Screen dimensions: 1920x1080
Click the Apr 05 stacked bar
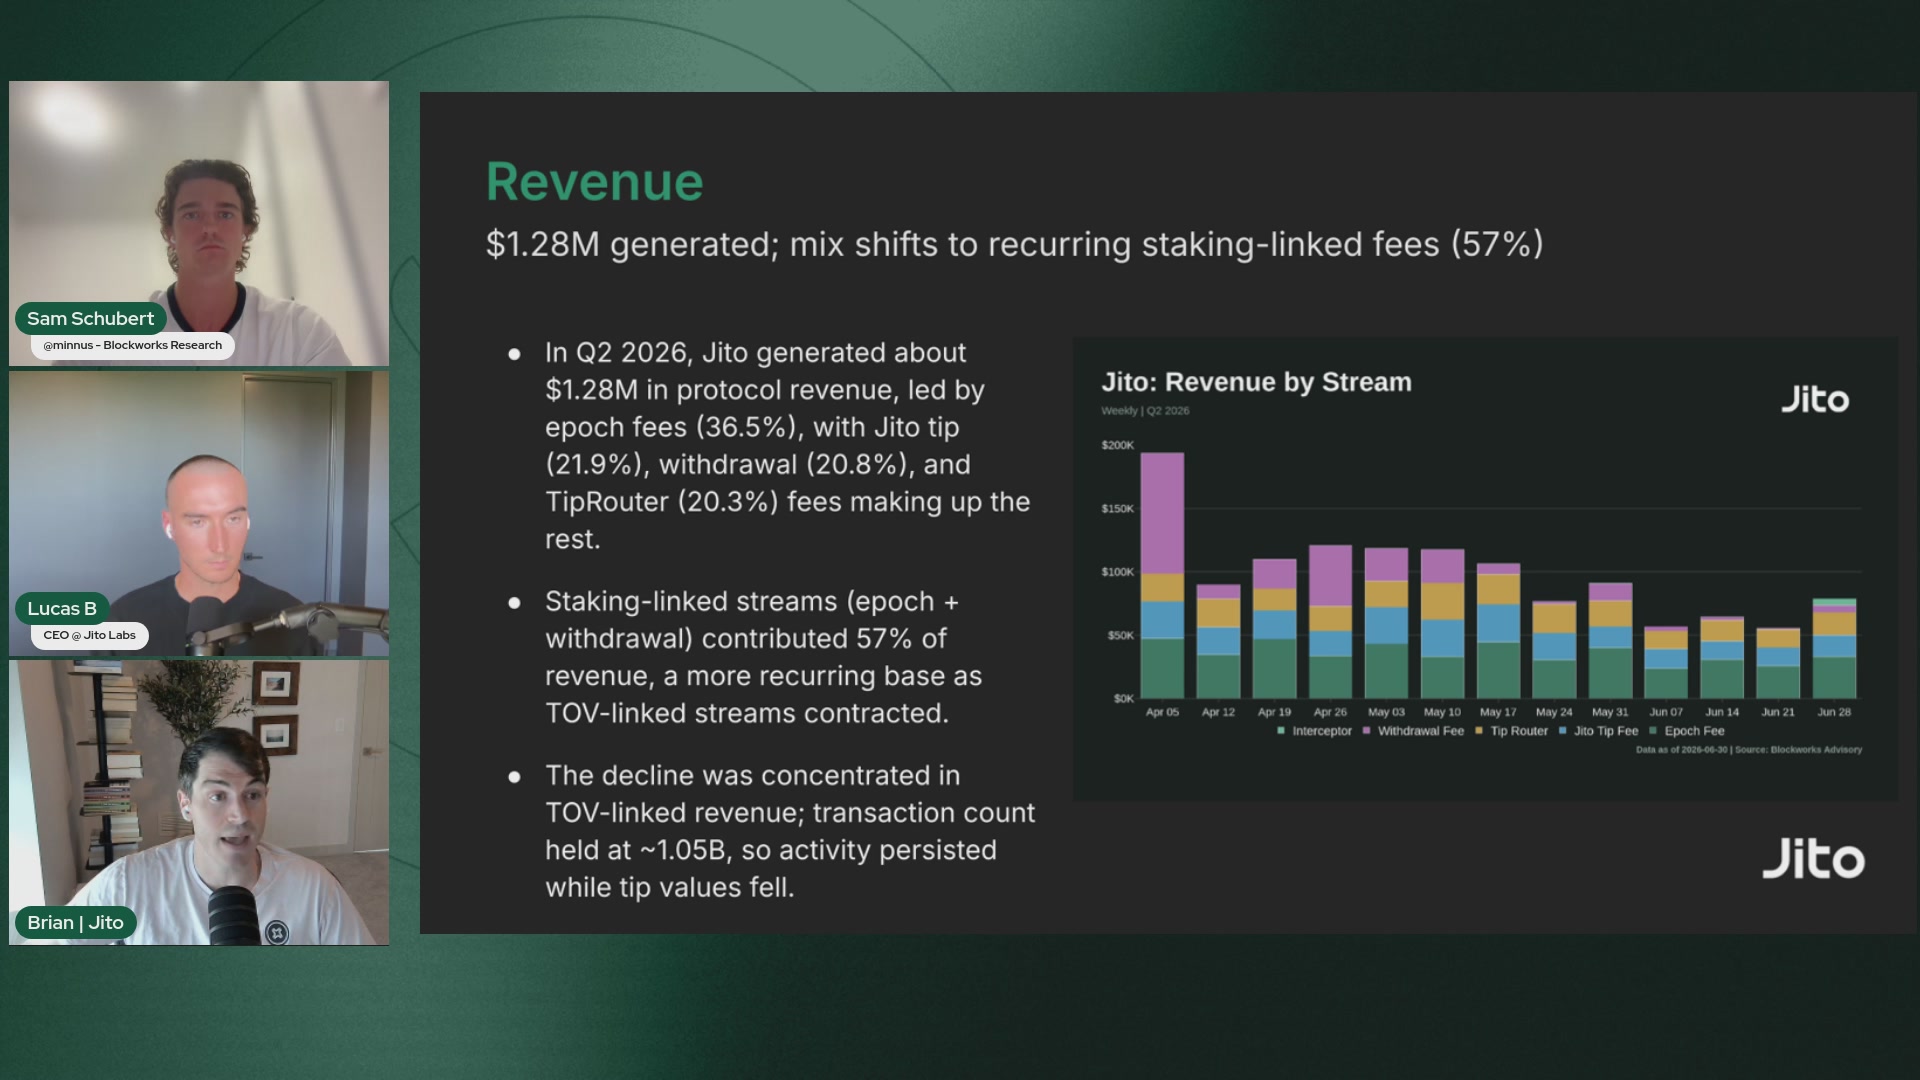tap(1162, 575)
